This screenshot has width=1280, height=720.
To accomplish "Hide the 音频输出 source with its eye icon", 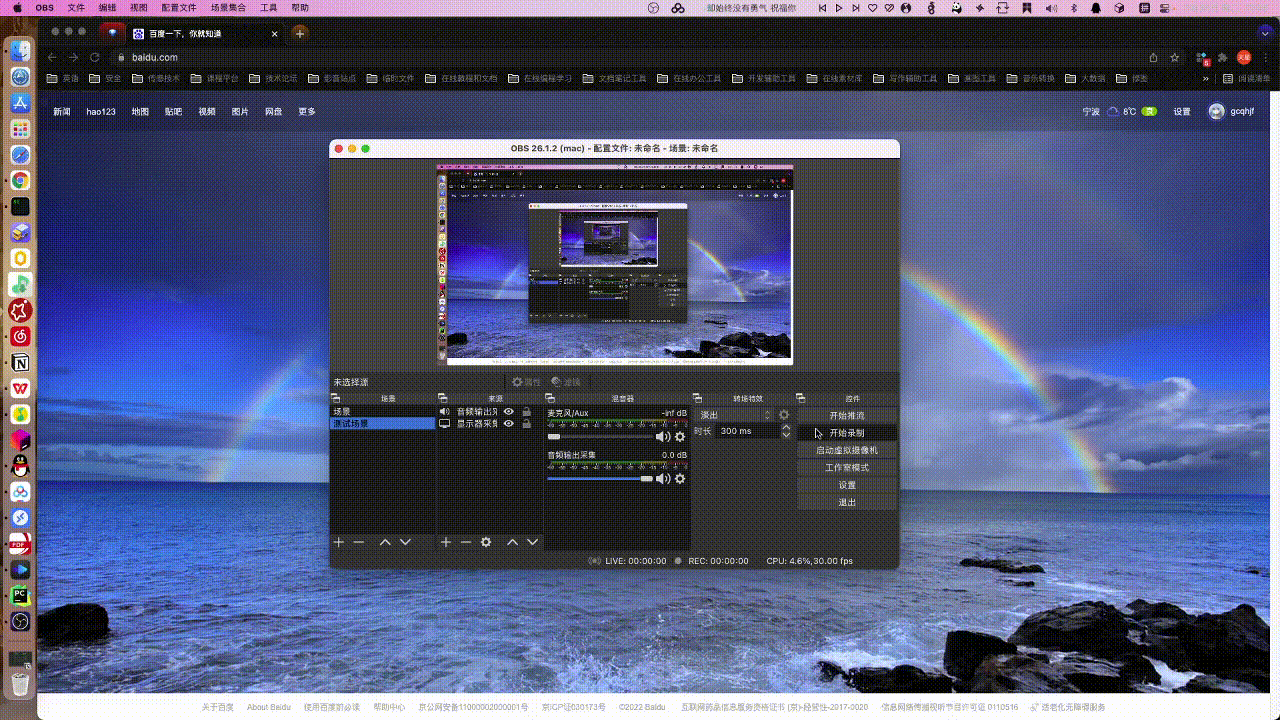I will click(x=509, y=411).
